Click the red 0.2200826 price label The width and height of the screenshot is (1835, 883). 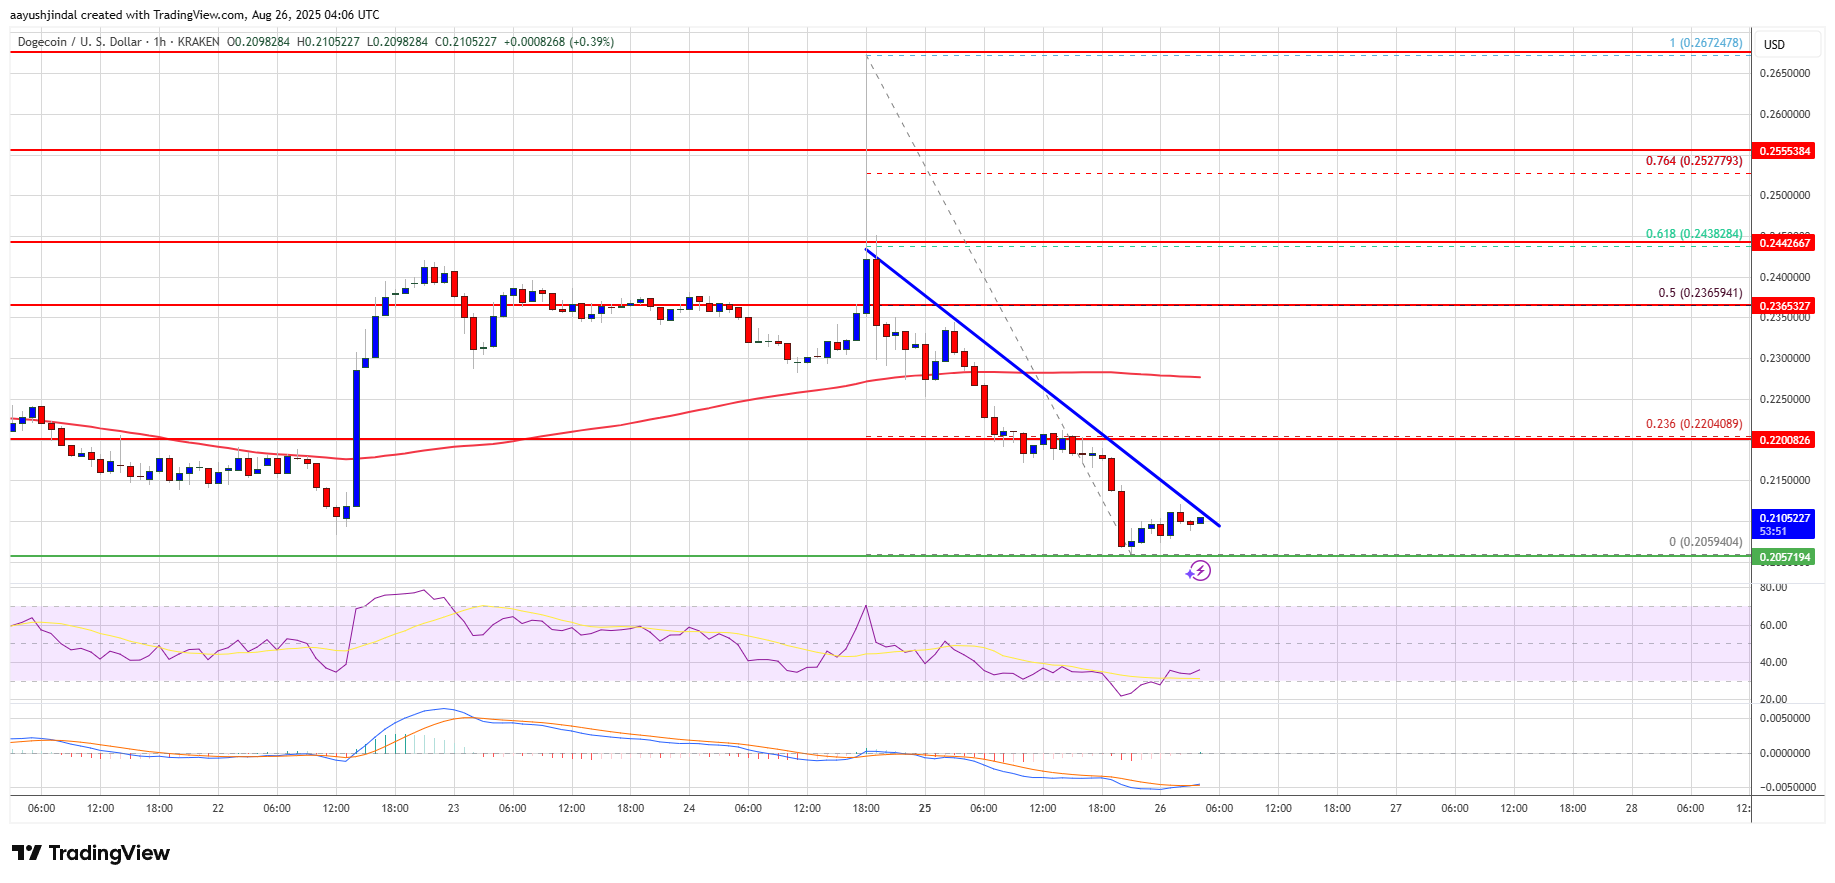coord(1784,440)
